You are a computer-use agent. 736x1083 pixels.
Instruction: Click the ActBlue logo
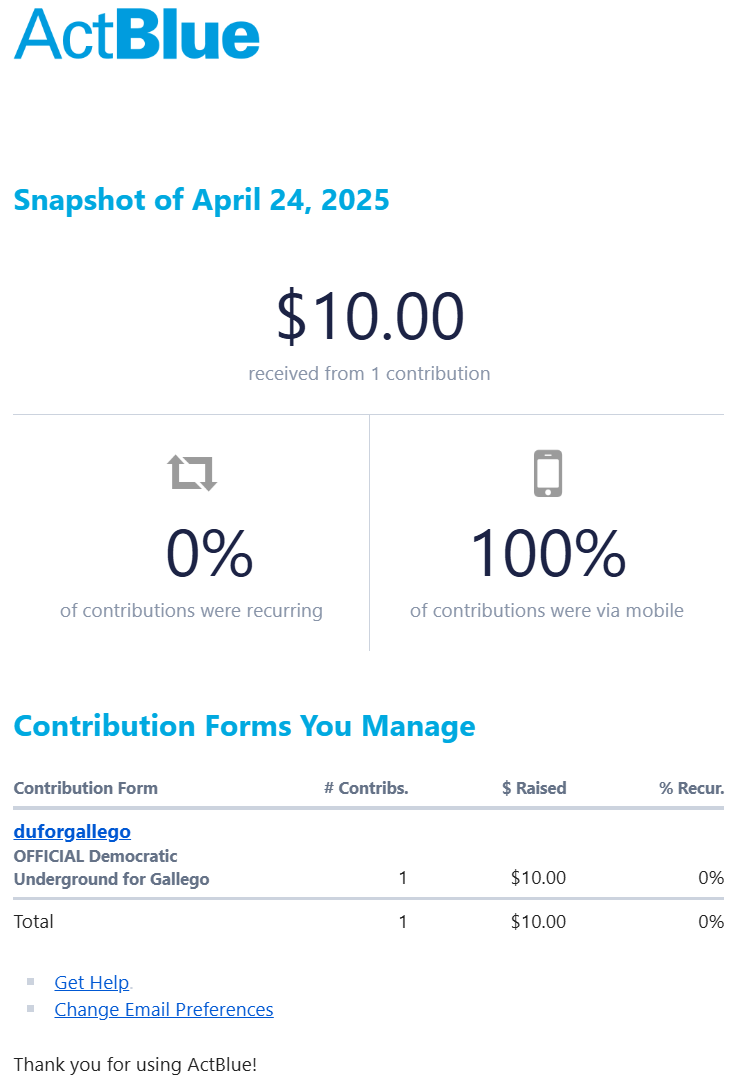click(x=137, y=35)
